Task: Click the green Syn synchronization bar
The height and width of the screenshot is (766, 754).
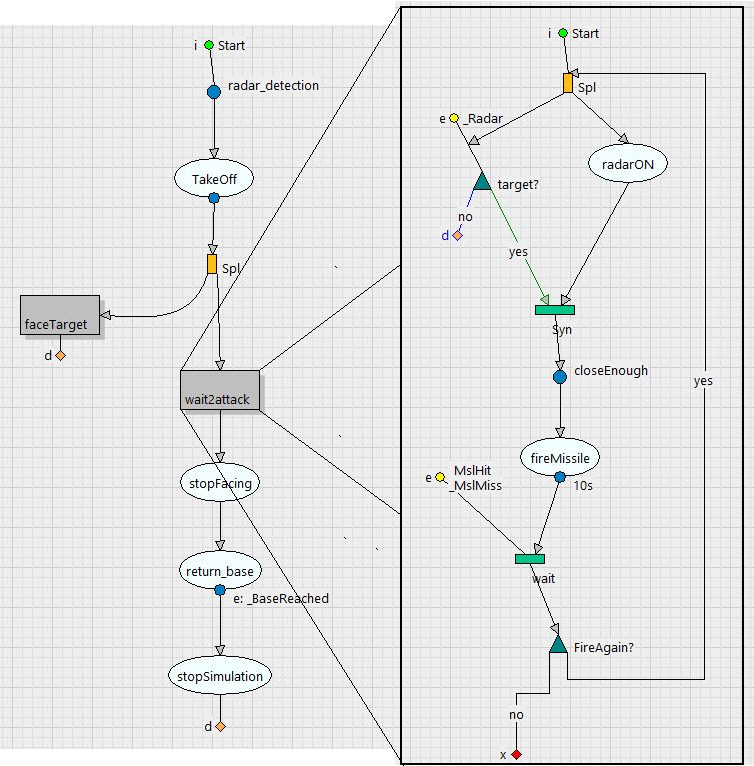Action: point(554,309)
